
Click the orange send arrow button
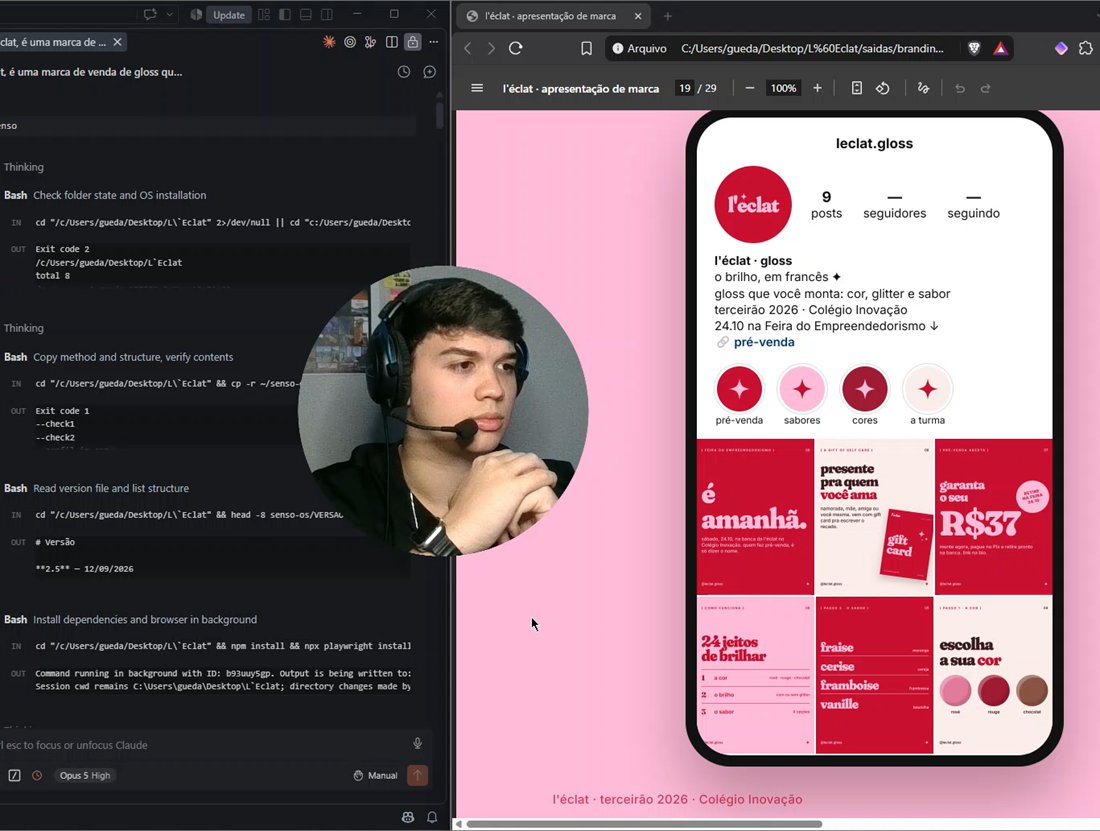[x=417, y=775]
